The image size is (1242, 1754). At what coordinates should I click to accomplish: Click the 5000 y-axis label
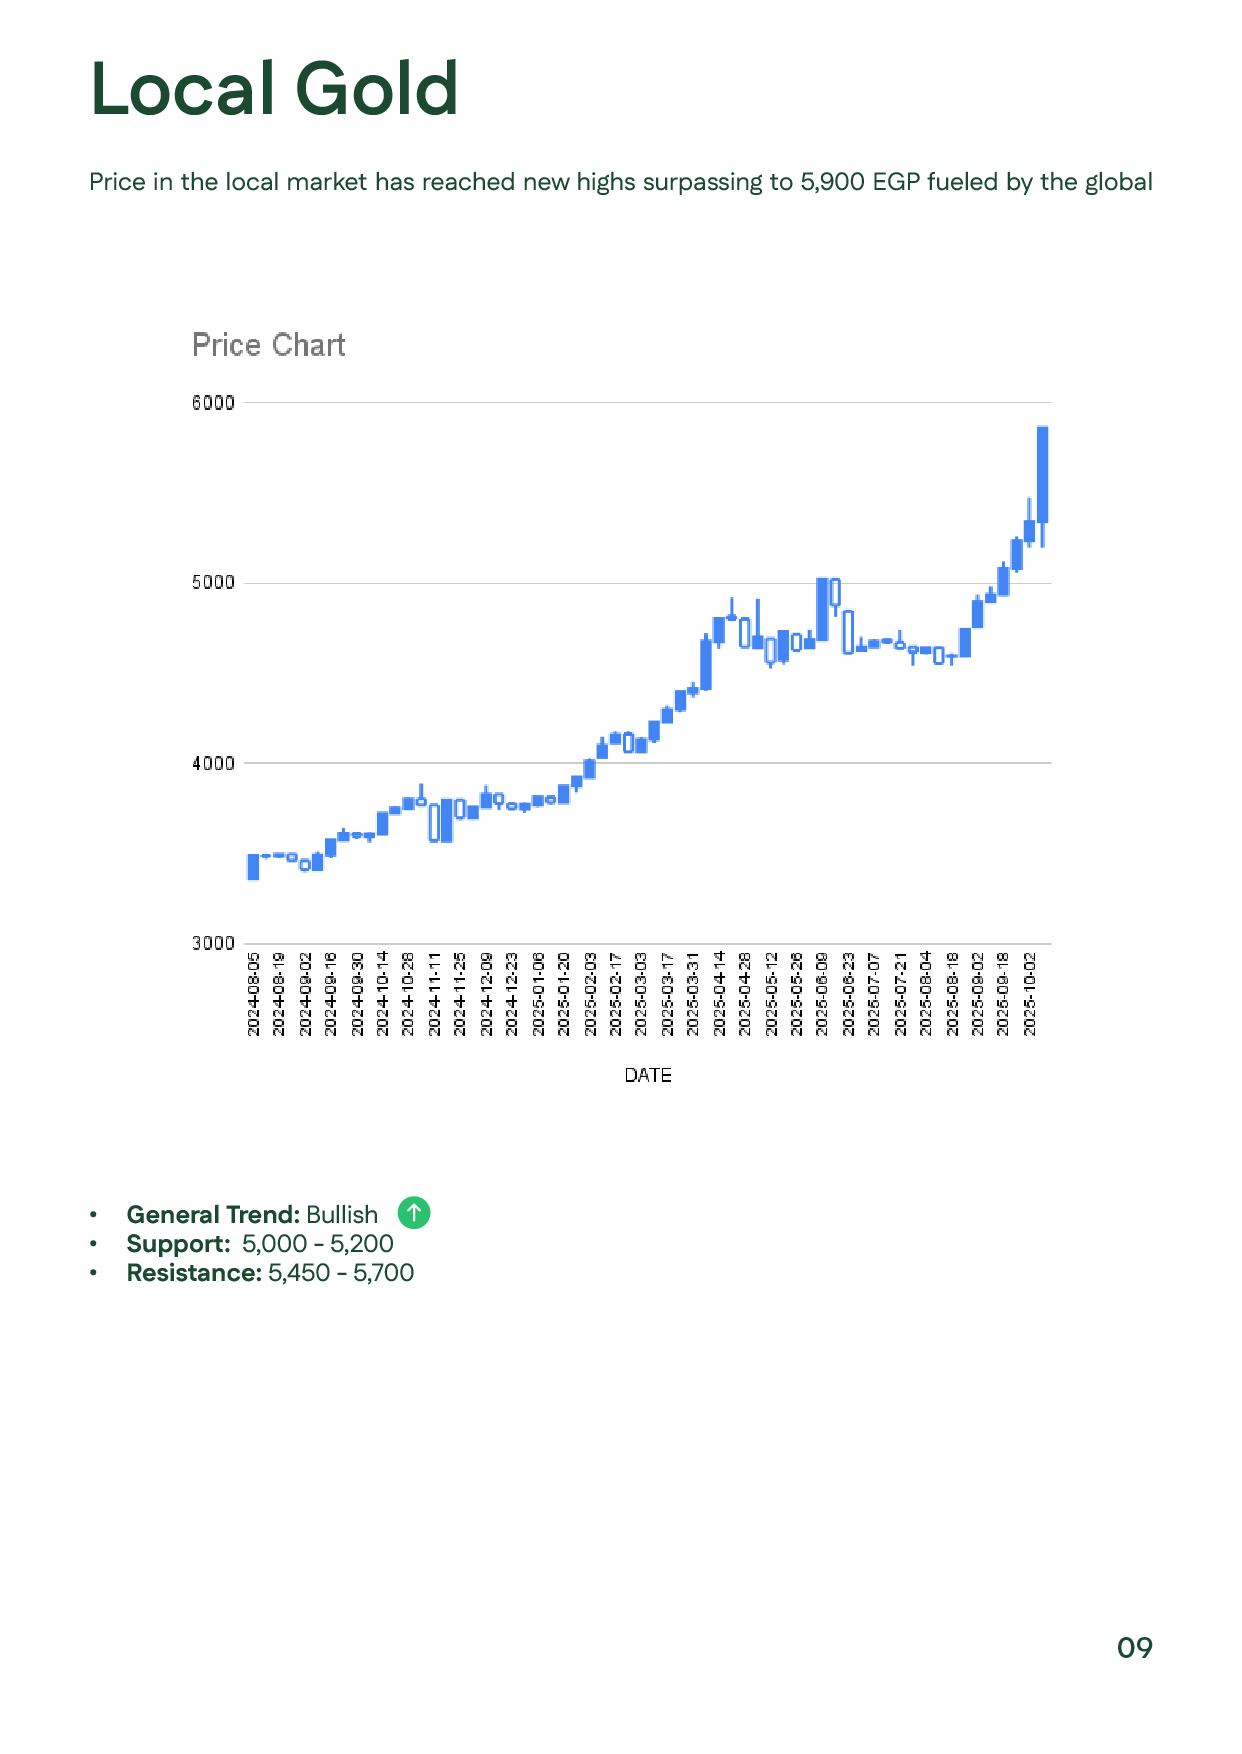[213, 583]
